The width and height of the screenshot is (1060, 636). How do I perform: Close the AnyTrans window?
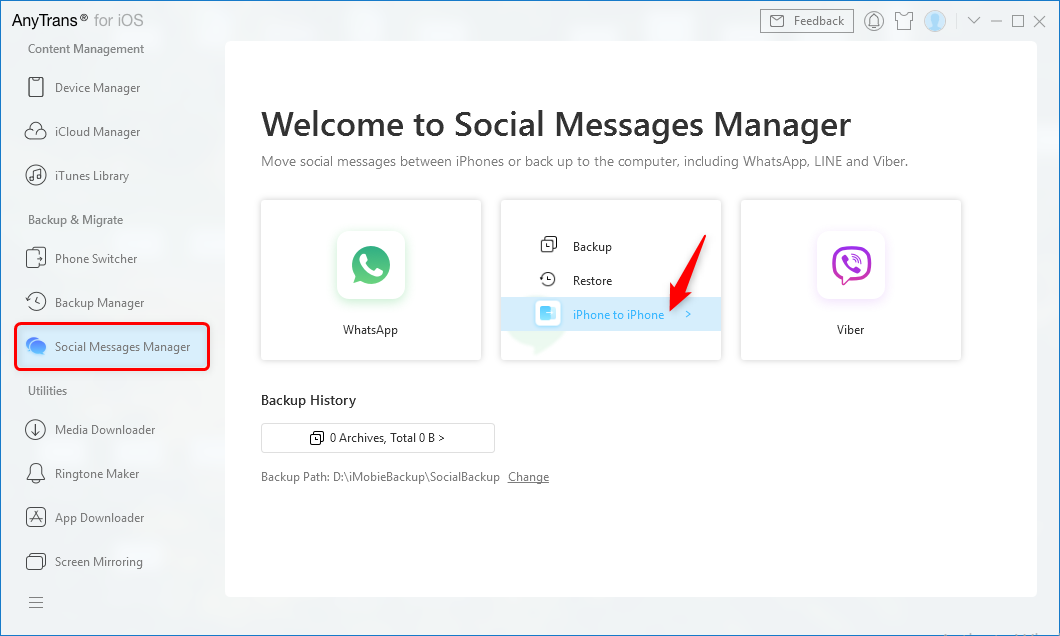(1040, 22)
